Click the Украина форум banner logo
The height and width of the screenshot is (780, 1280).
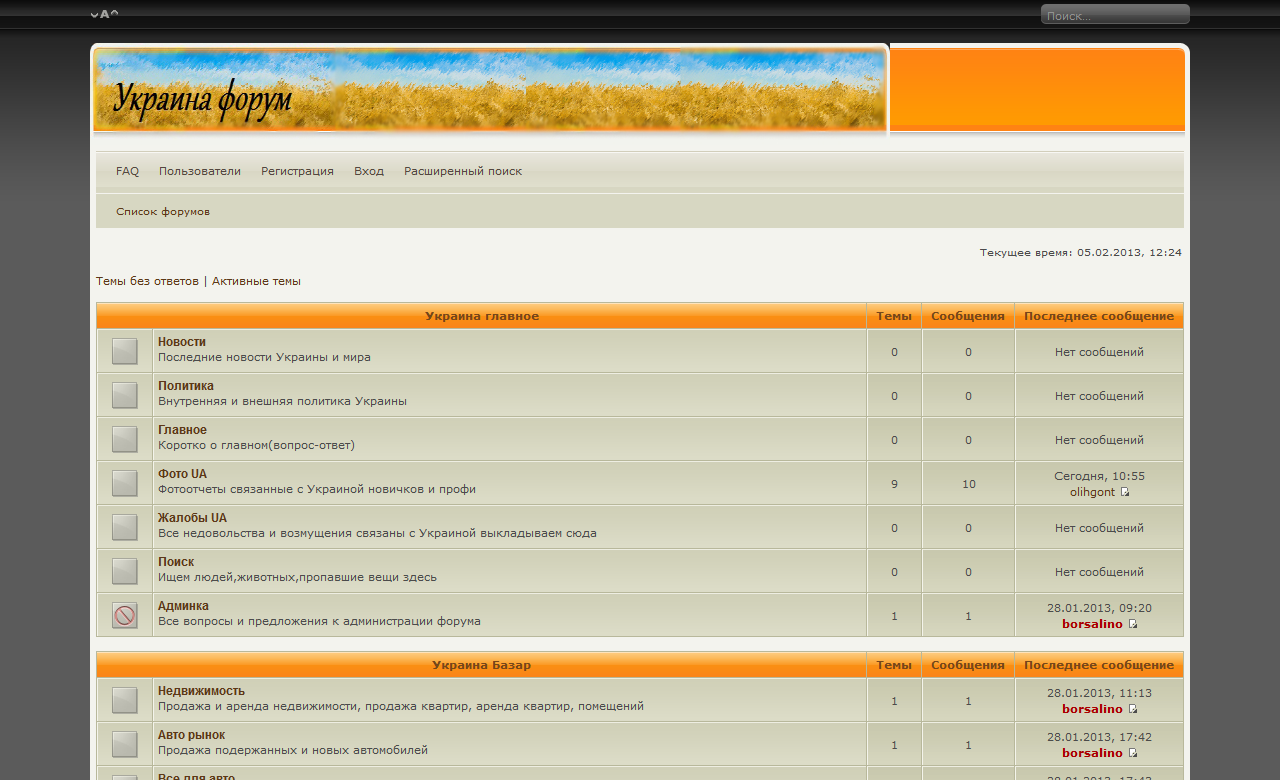click(x=203, y=99)
